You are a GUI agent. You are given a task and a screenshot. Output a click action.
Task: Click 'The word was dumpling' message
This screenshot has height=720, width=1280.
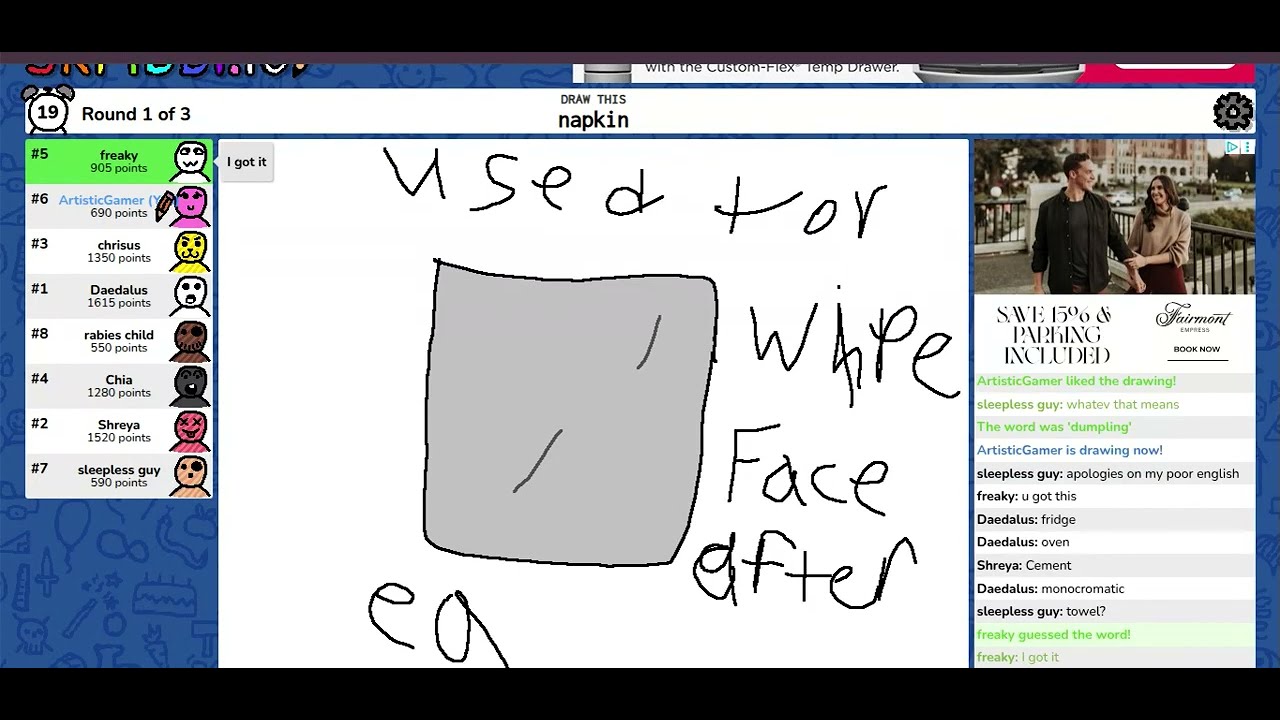(1054, 427)
